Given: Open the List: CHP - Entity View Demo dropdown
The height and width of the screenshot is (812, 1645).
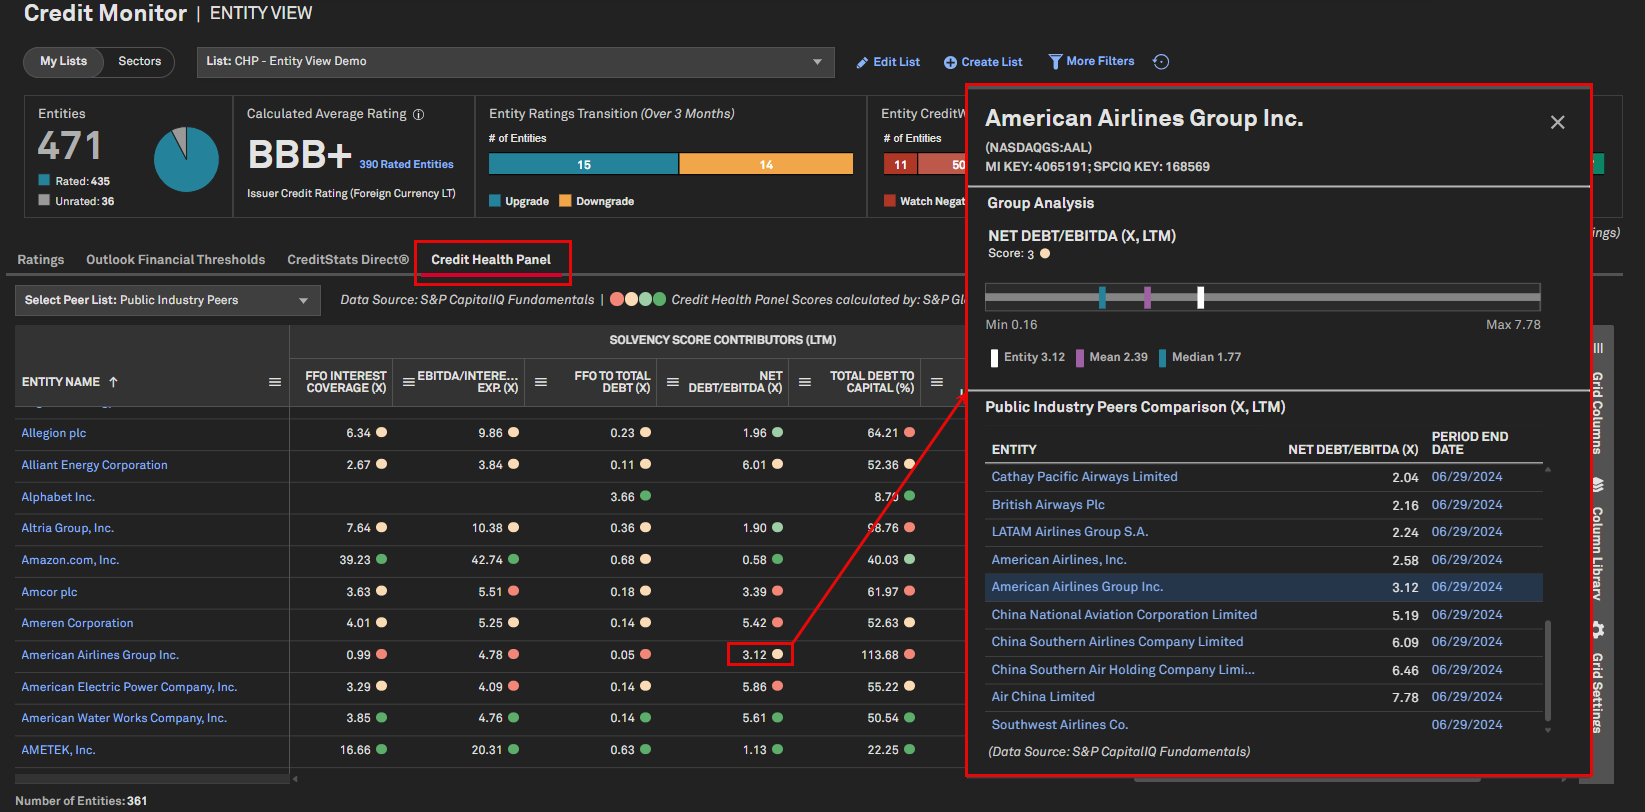Looking at the screenshot, I should [515, 62].
